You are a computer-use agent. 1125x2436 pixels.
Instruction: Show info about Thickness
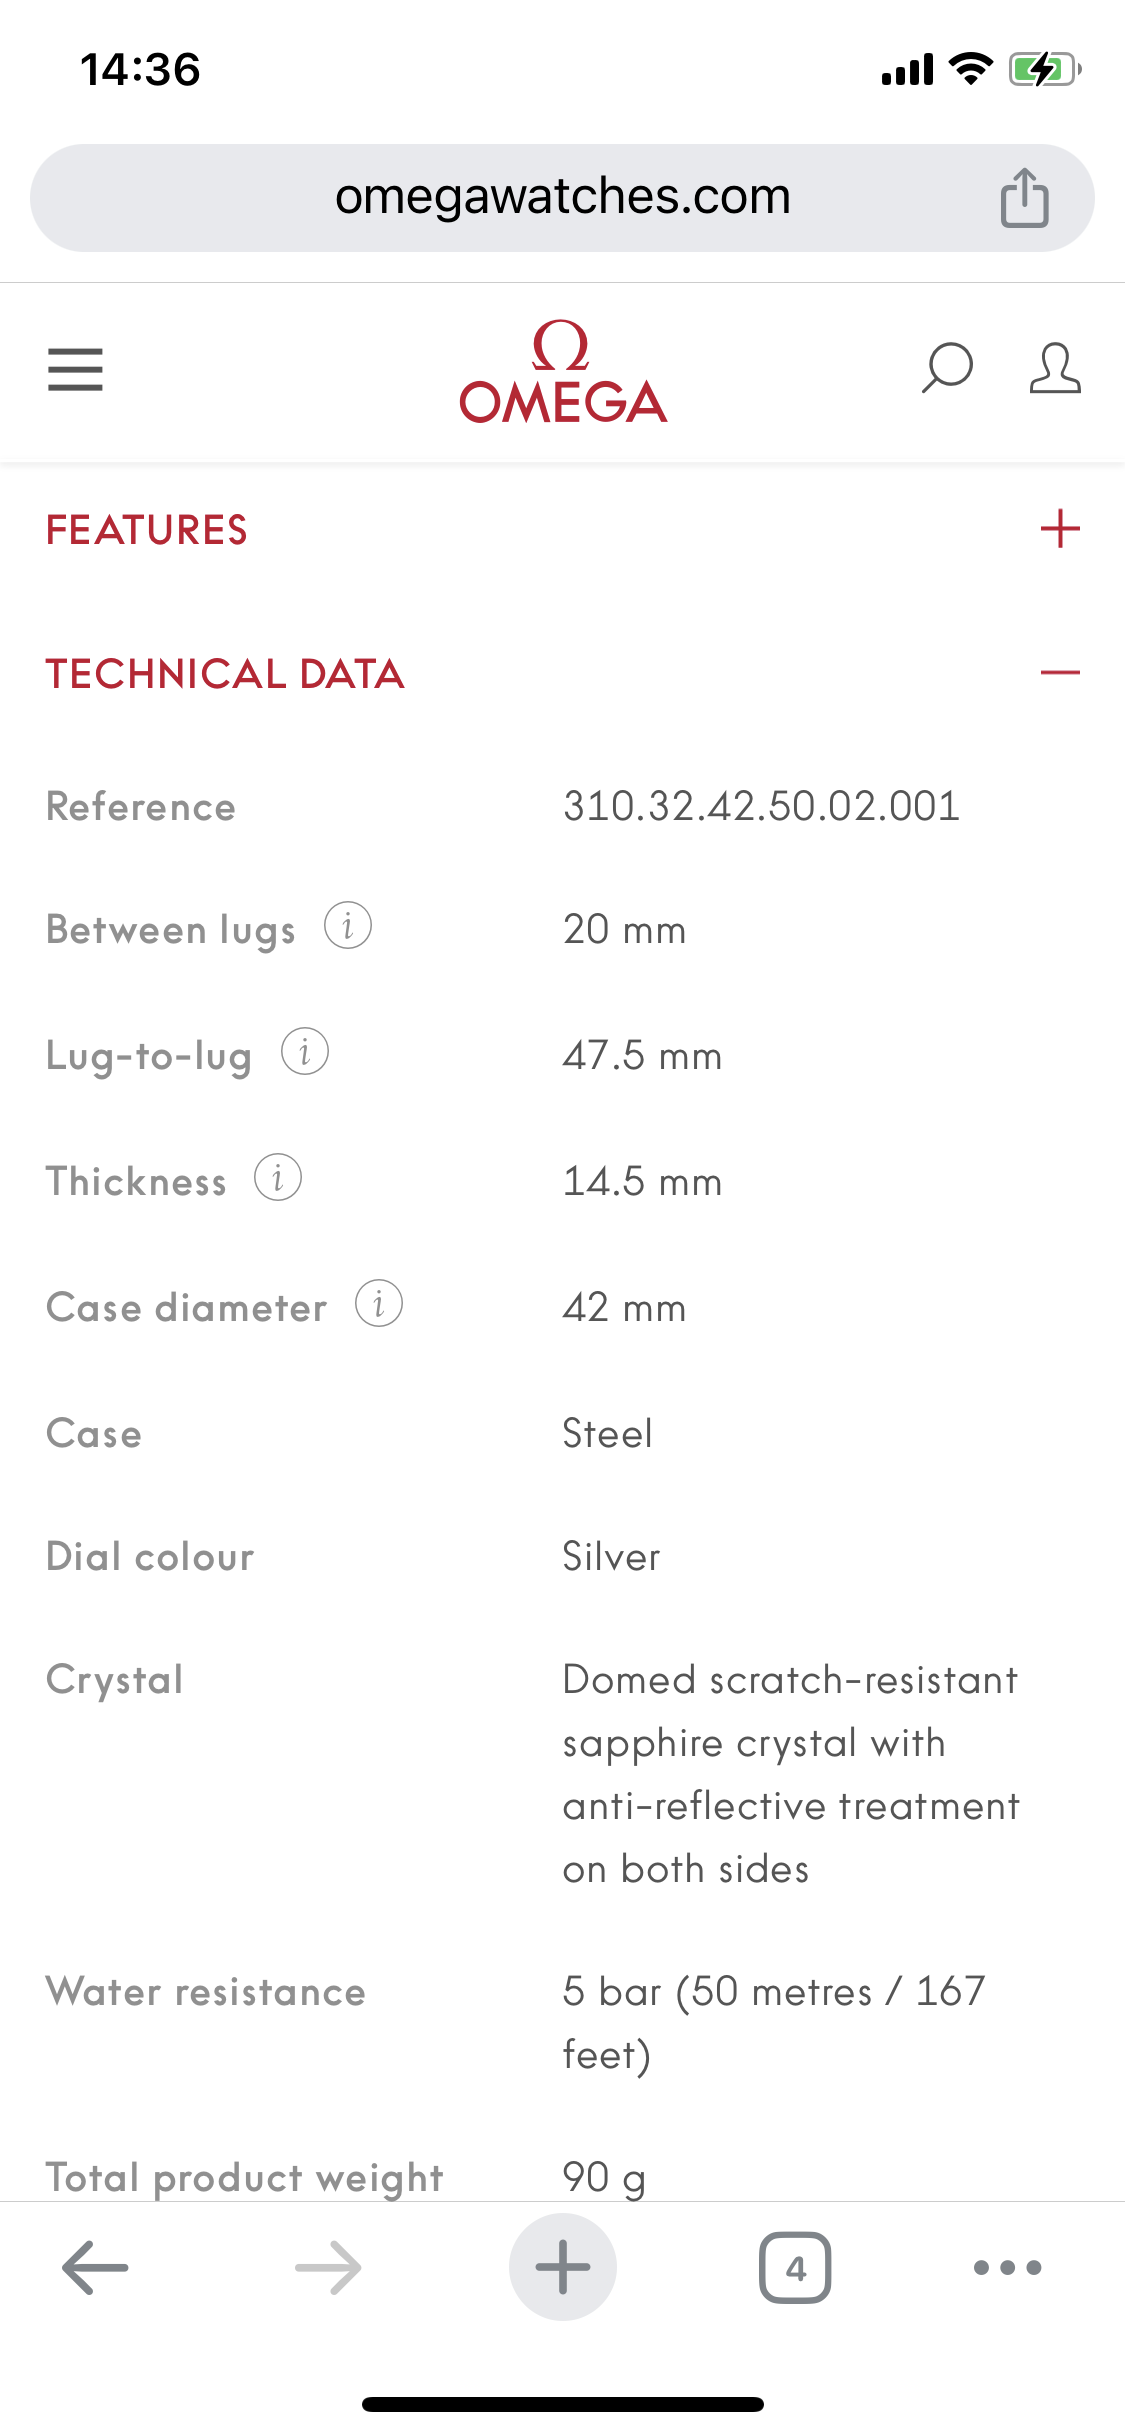pyautogui.click(x=278, y=1178)
